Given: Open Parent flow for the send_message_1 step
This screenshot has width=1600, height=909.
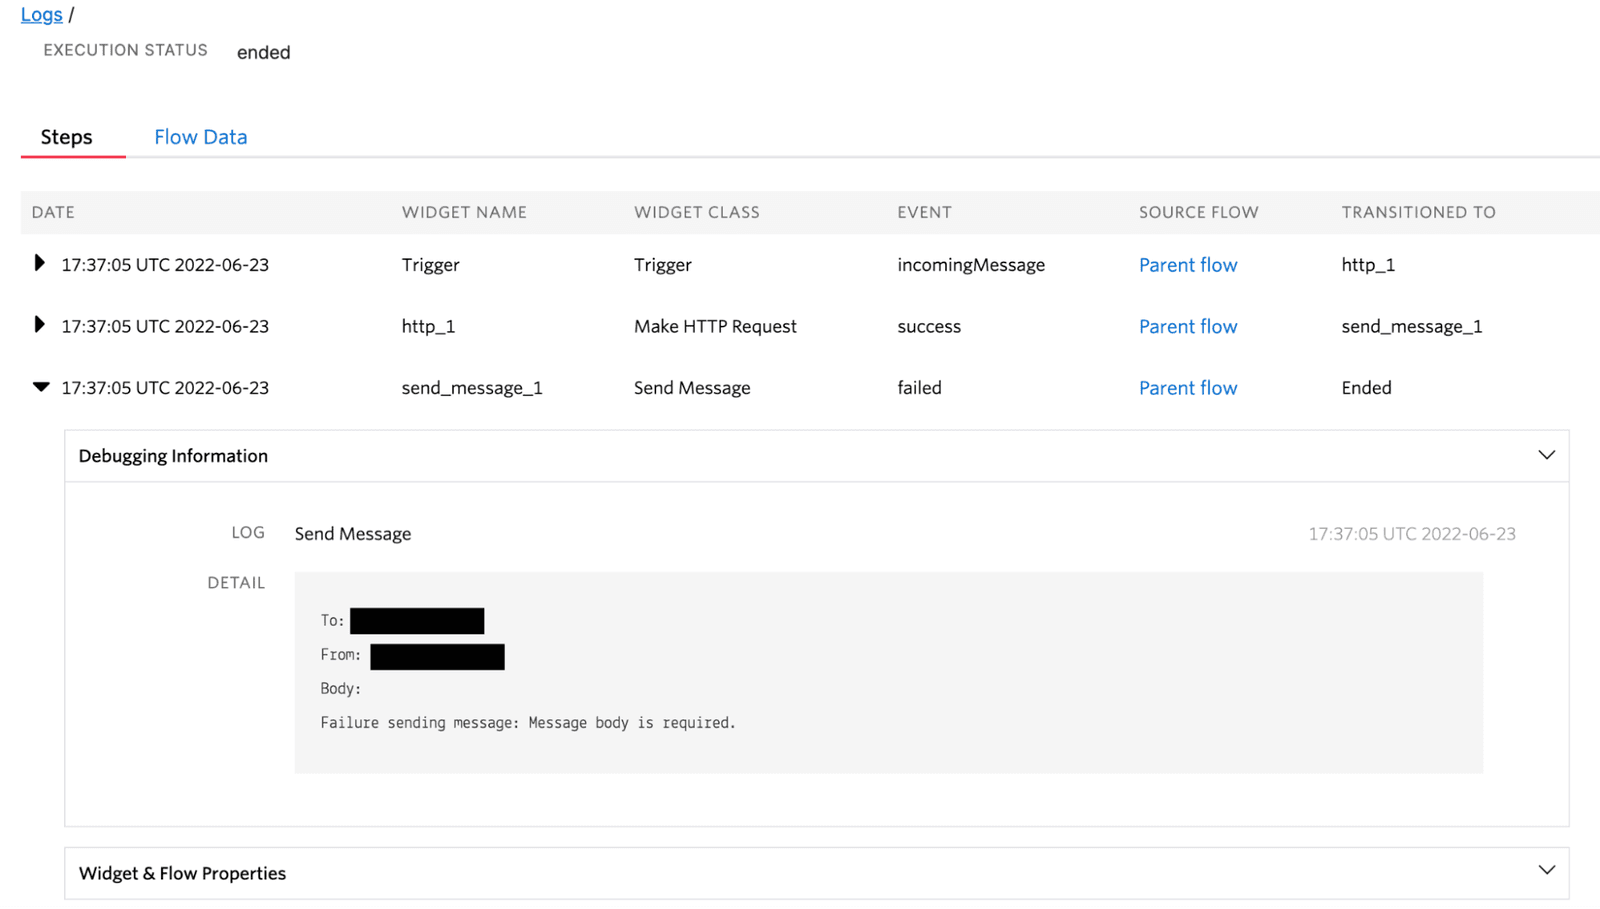Looking at the screenshot, I should (x=1187, y=387).
